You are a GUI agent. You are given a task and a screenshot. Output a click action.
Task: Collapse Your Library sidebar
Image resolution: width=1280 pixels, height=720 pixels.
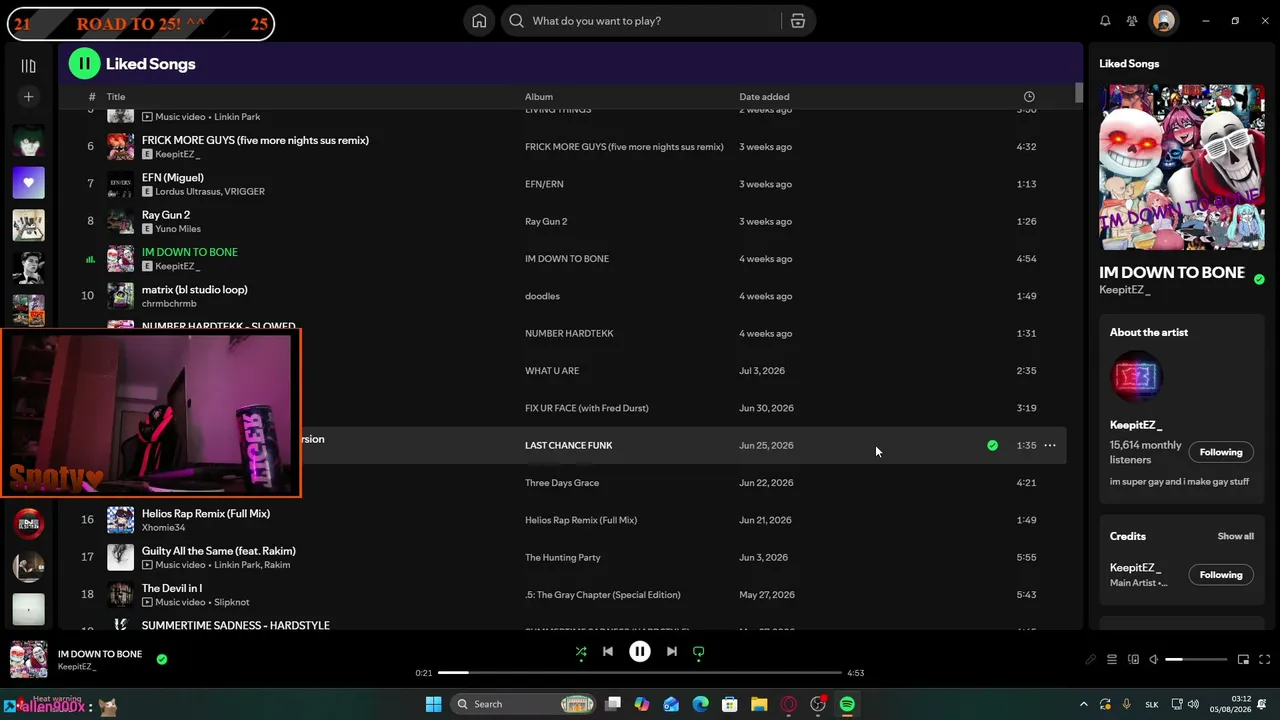click(x=28, y=66)
